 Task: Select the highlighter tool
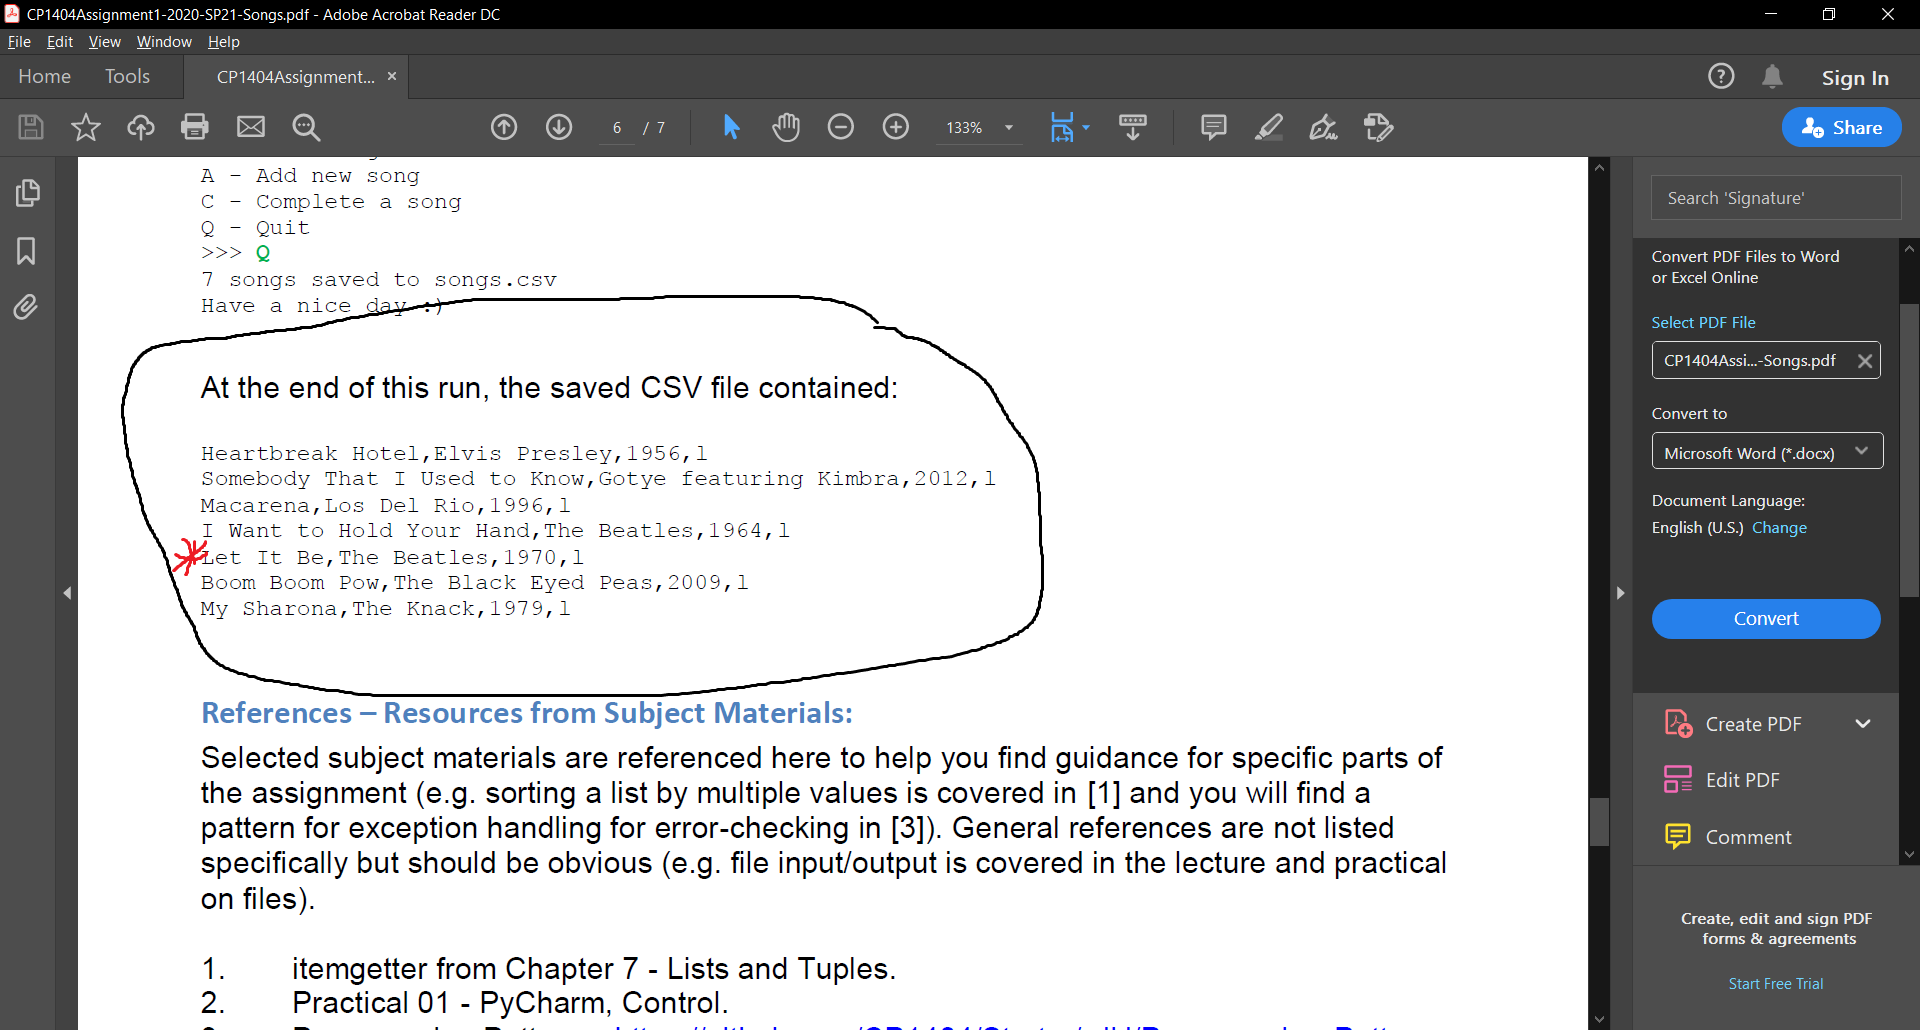1268,127
